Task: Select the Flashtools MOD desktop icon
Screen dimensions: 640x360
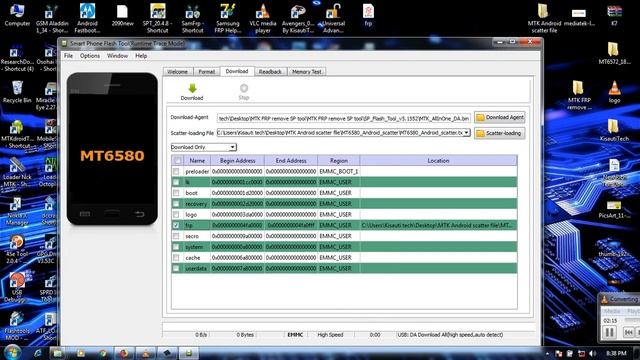Action: coord(17,326)
